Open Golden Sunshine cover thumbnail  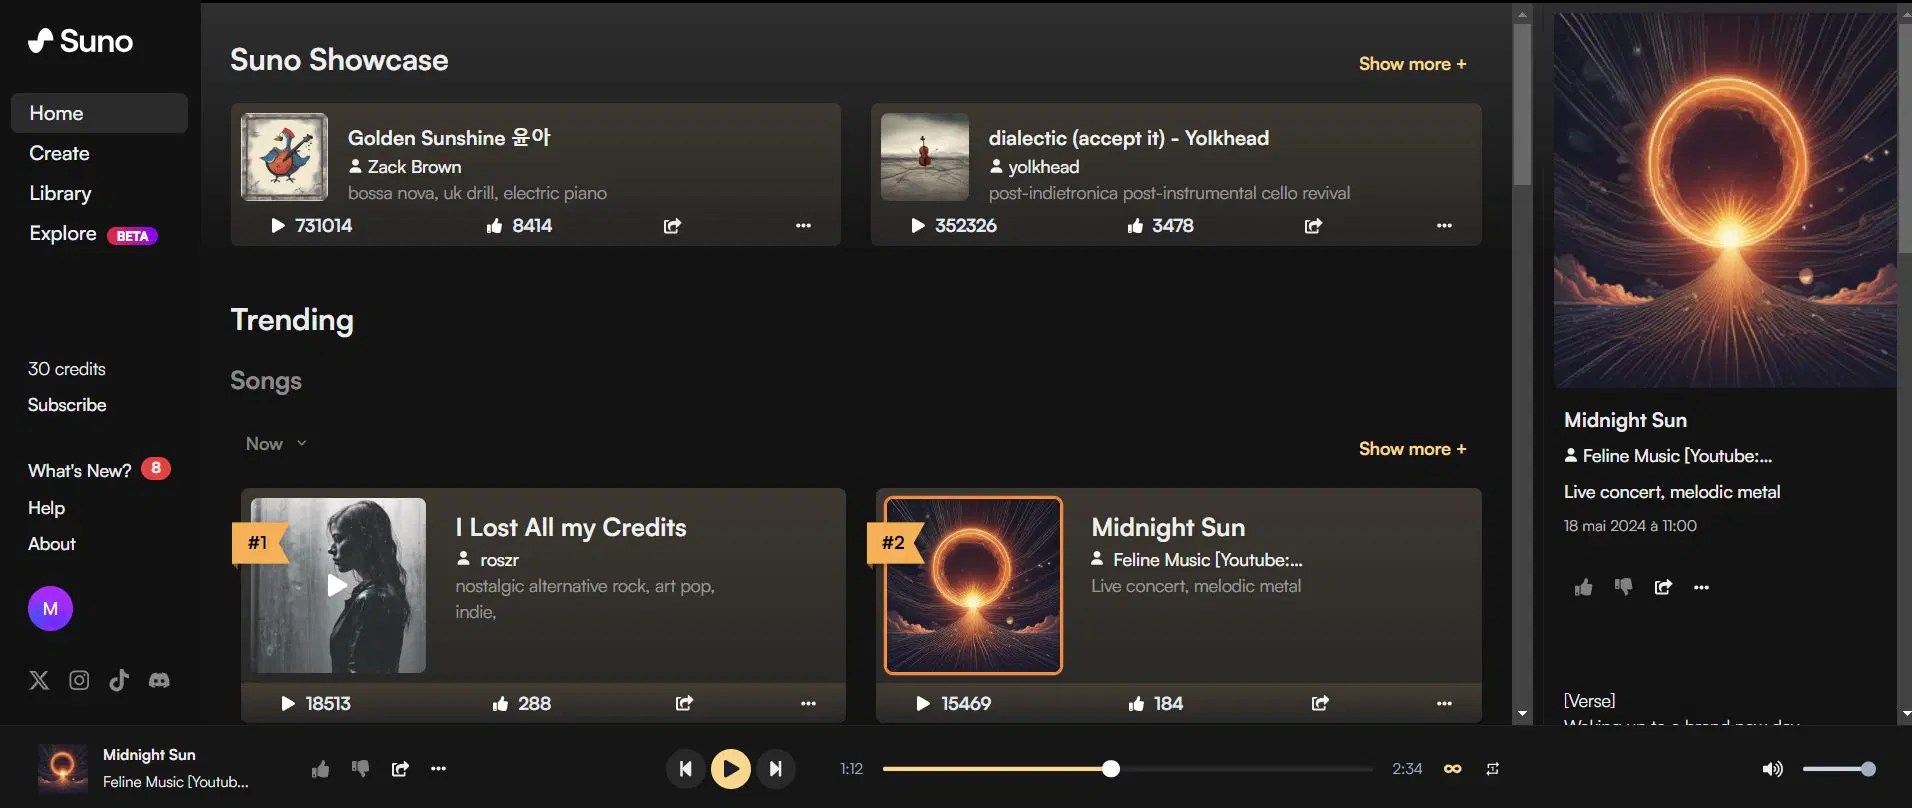click(285, 157)
